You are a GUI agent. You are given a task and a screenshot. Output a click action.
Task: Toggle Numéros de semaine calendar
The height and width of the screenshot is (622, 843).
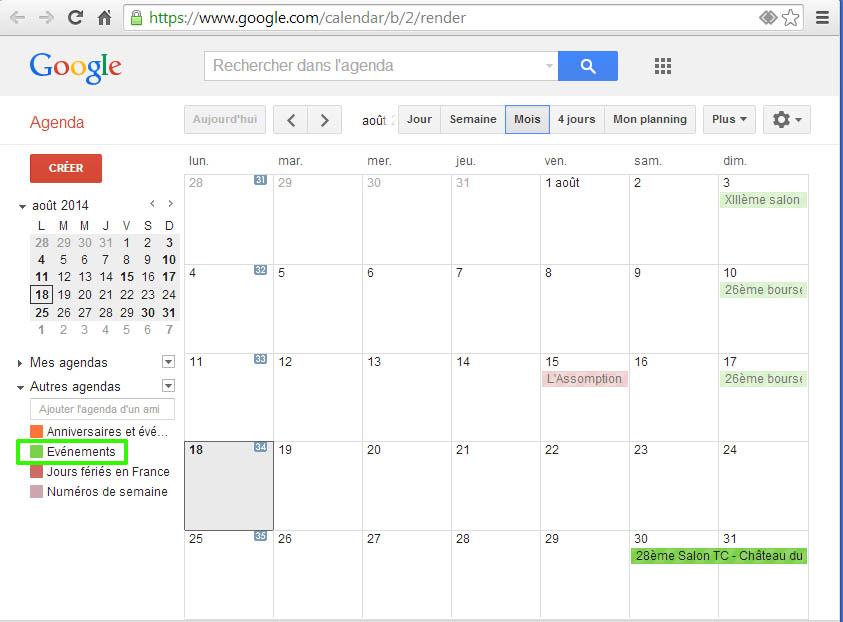pyautogui.click(x=98, y=492)
